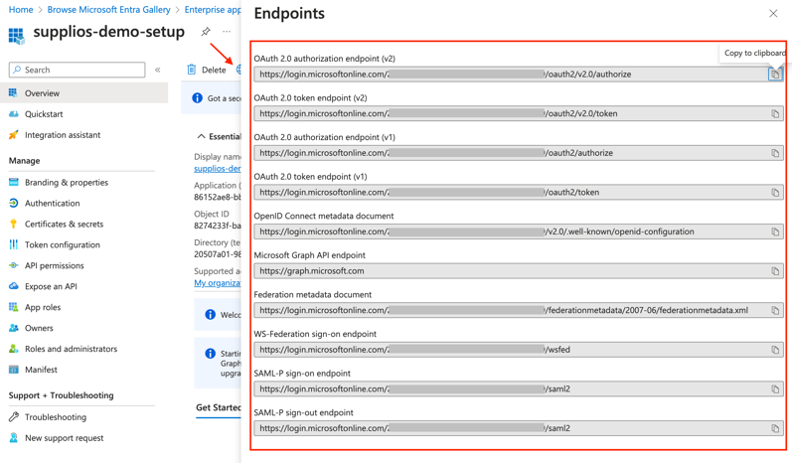Screen dimensions: 797x467
Task: Click the App roles grid icon
Action: tap(14, 308)
